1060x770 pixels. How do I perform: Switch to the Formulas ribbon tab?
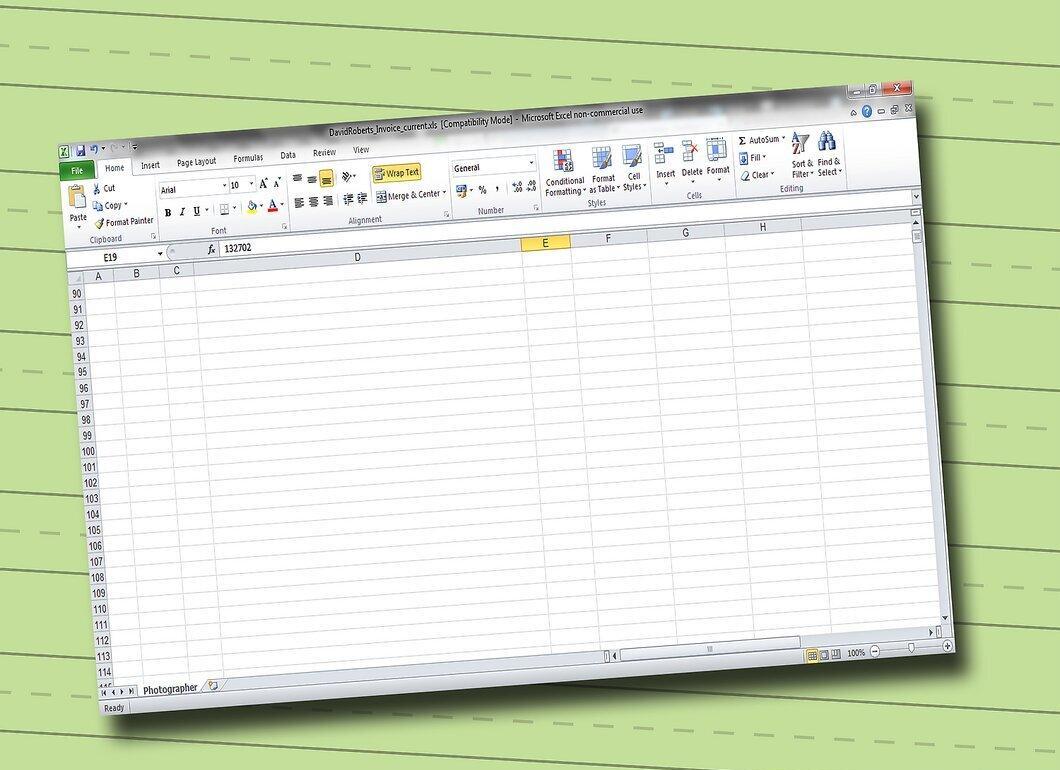[x=248, y=158]
